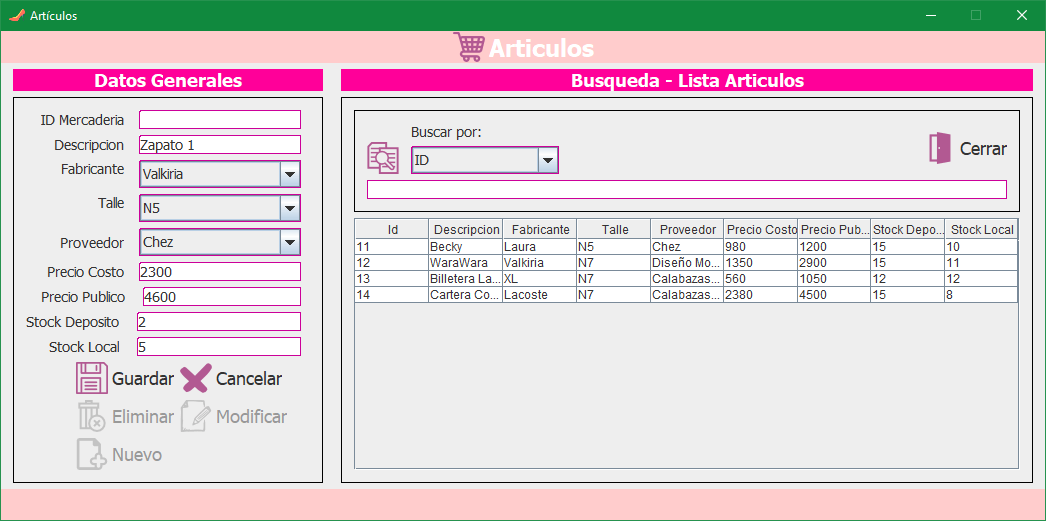Click the ID Mercaderia input field
This screenshot has width=1046, height=521.
click(219, 120)
